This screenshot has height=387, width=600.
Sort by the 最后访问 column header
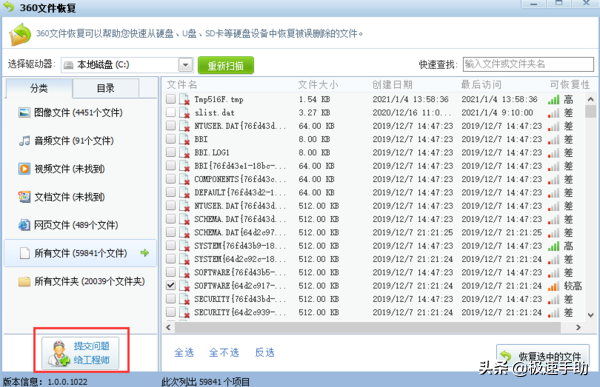click(x=481, y=85)
